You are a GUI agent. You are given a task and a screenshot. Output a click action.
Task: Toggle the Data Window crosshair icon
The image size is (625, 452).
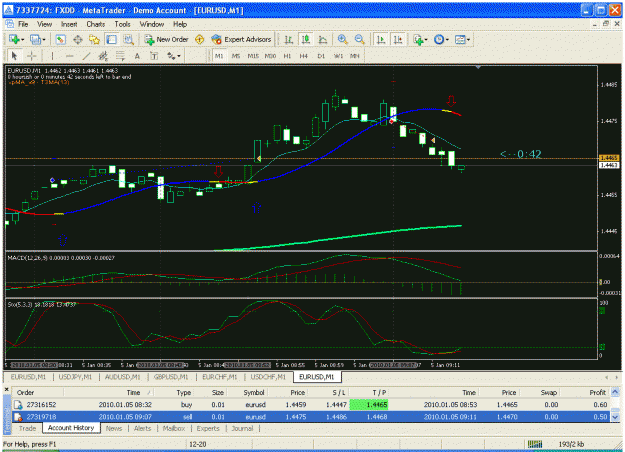pyautogui.click(x=78, y=39)
